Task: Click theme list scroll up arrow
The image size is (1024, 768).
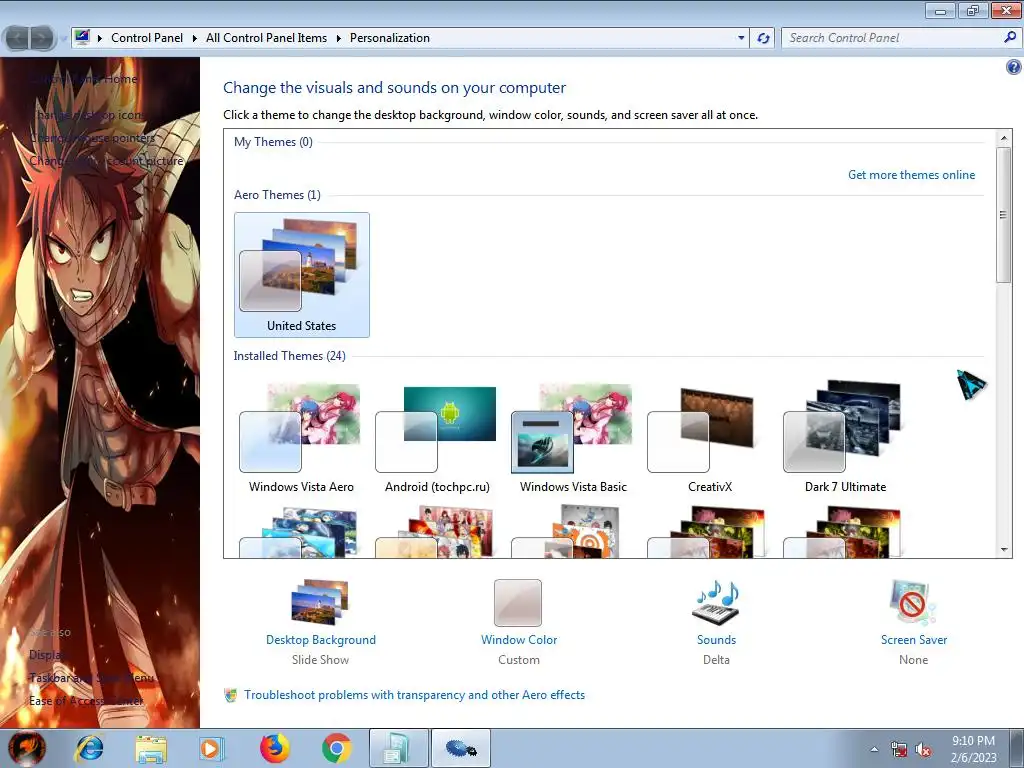Action: pyautogui.click(x=1004, y=138)
